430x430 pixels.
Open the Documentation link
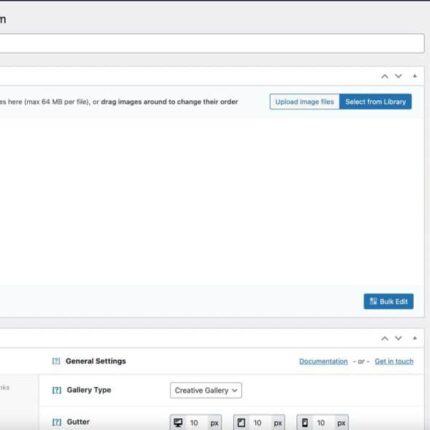click(x=323, y=361)
